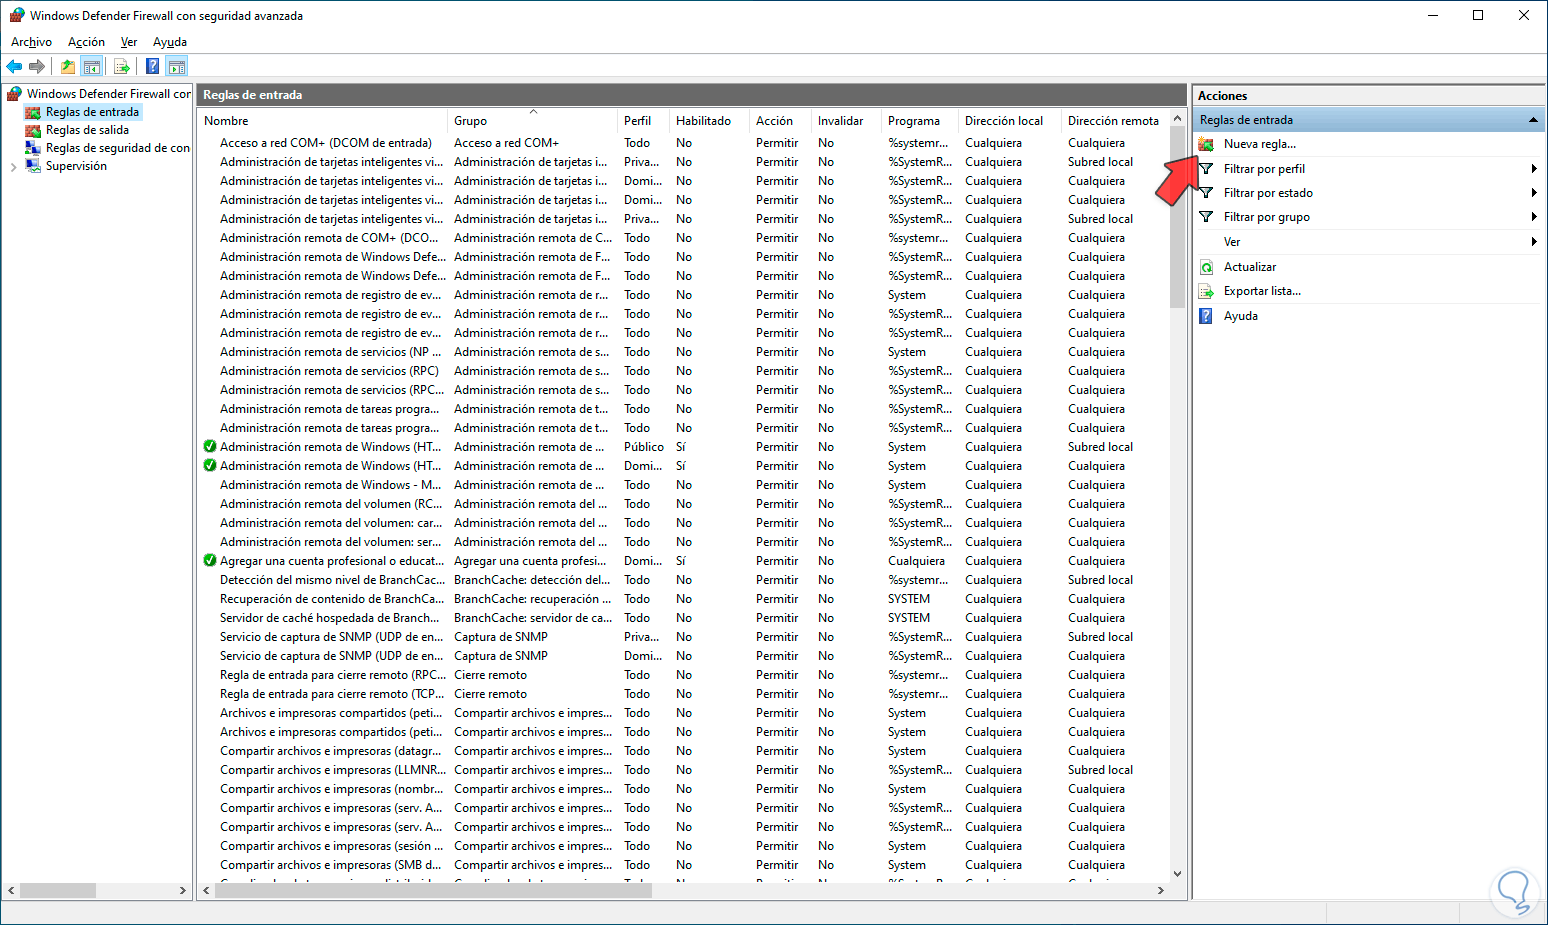Click the rules list horizontal scrollbar thumb

pyautogui.click(x=432, y=891)
